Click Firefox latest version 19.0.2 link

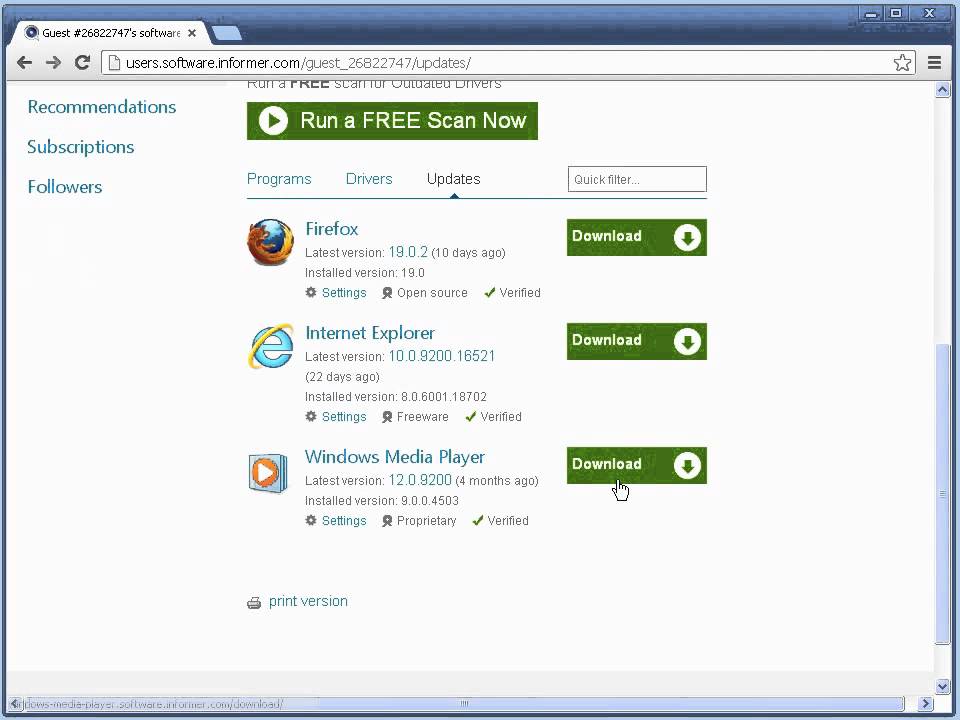click(408, 252)
